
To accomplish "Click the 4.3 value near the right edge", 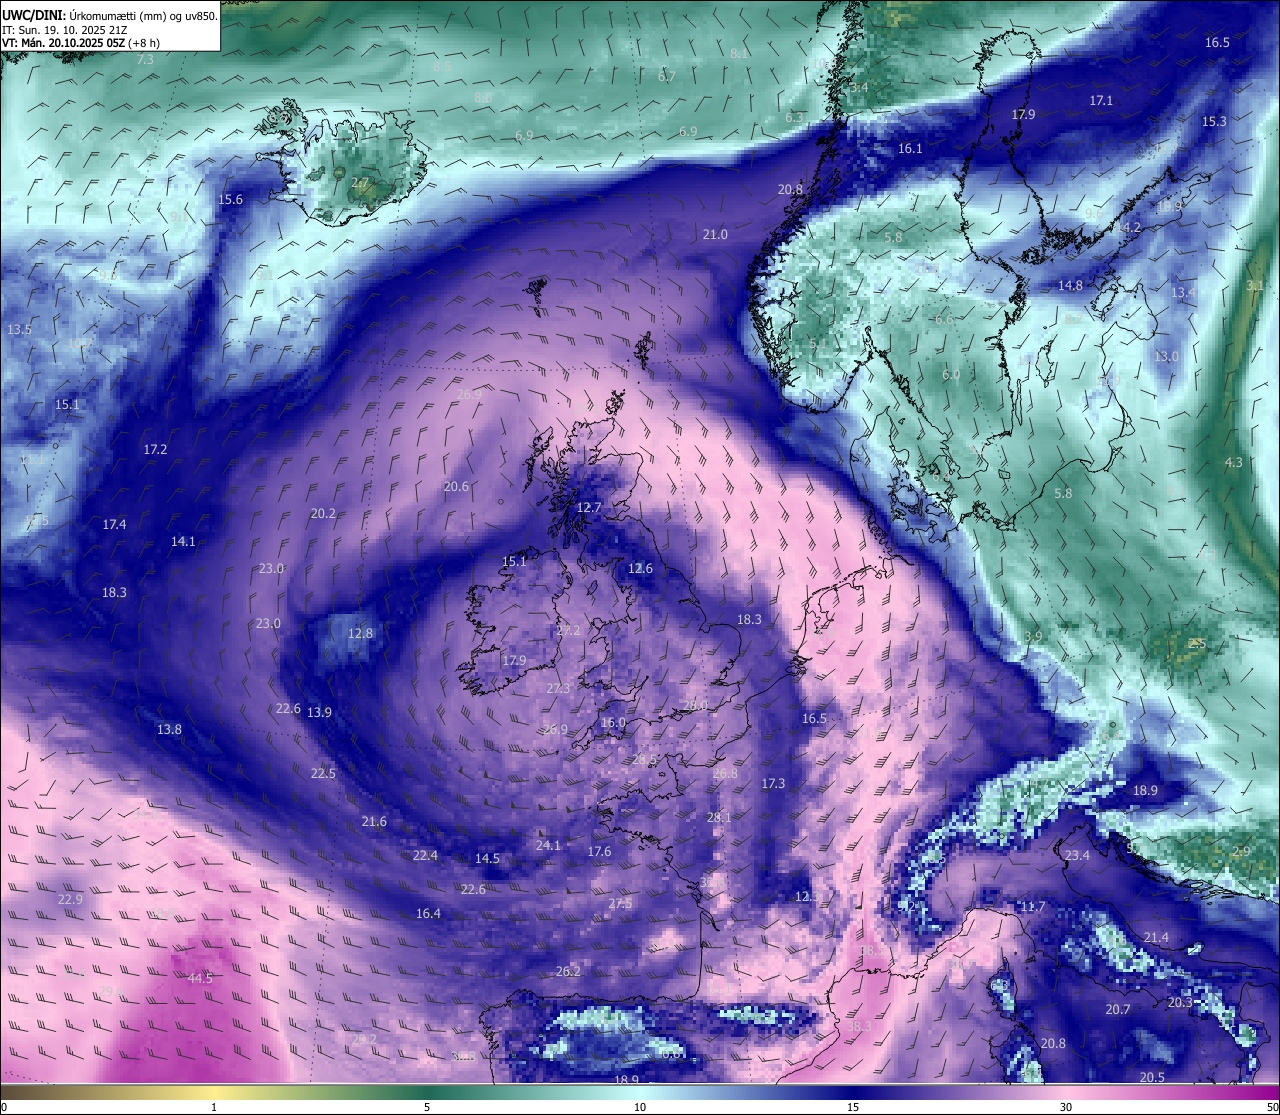I will click(1234, 462).
